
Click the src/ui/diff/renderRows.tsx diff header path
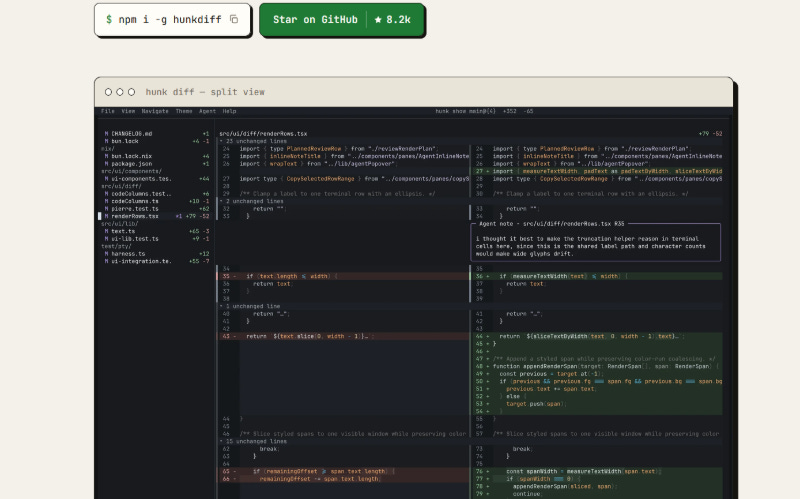(263, 134)
